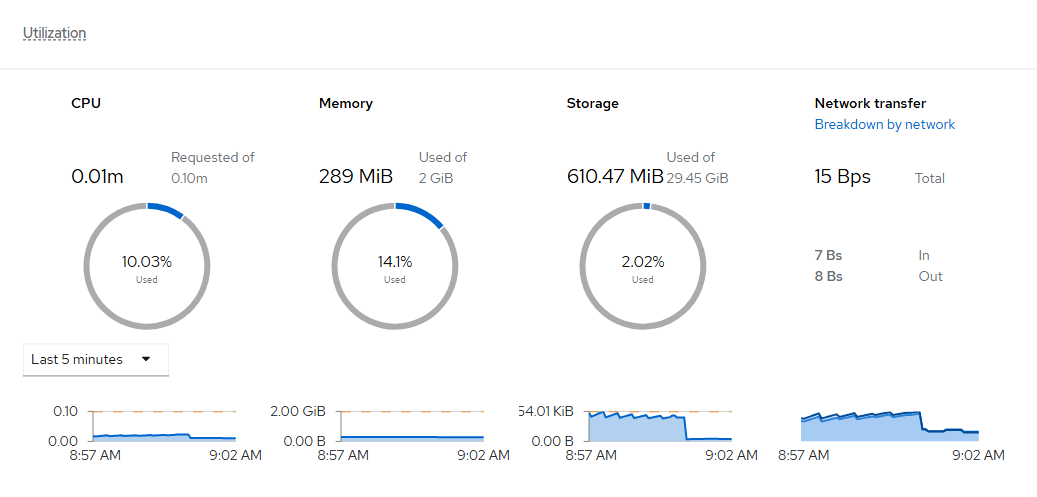Click the CPU sparkline chart
The width and height of the screenshot is (1037, 497).
[164, 426]
